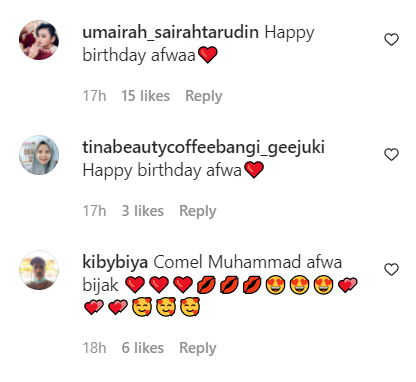The width and height of the screenshot is (416, 382).
Task: View the 3 likes list
Action: point(143,211)
